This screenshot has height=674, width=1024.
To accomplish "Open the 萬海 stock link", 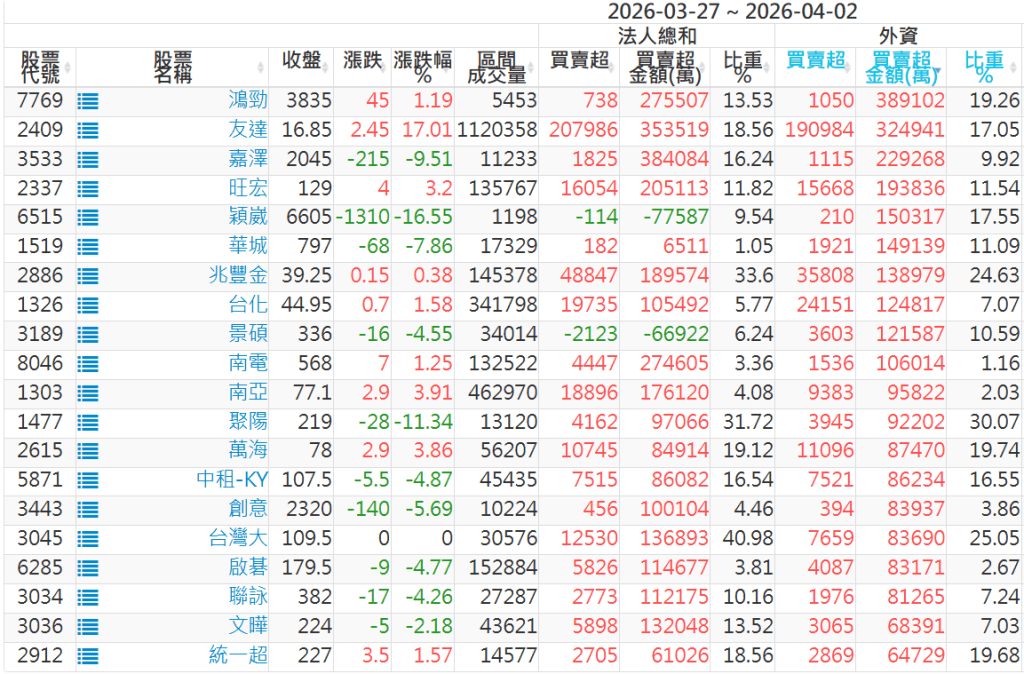I will (248, 451).
